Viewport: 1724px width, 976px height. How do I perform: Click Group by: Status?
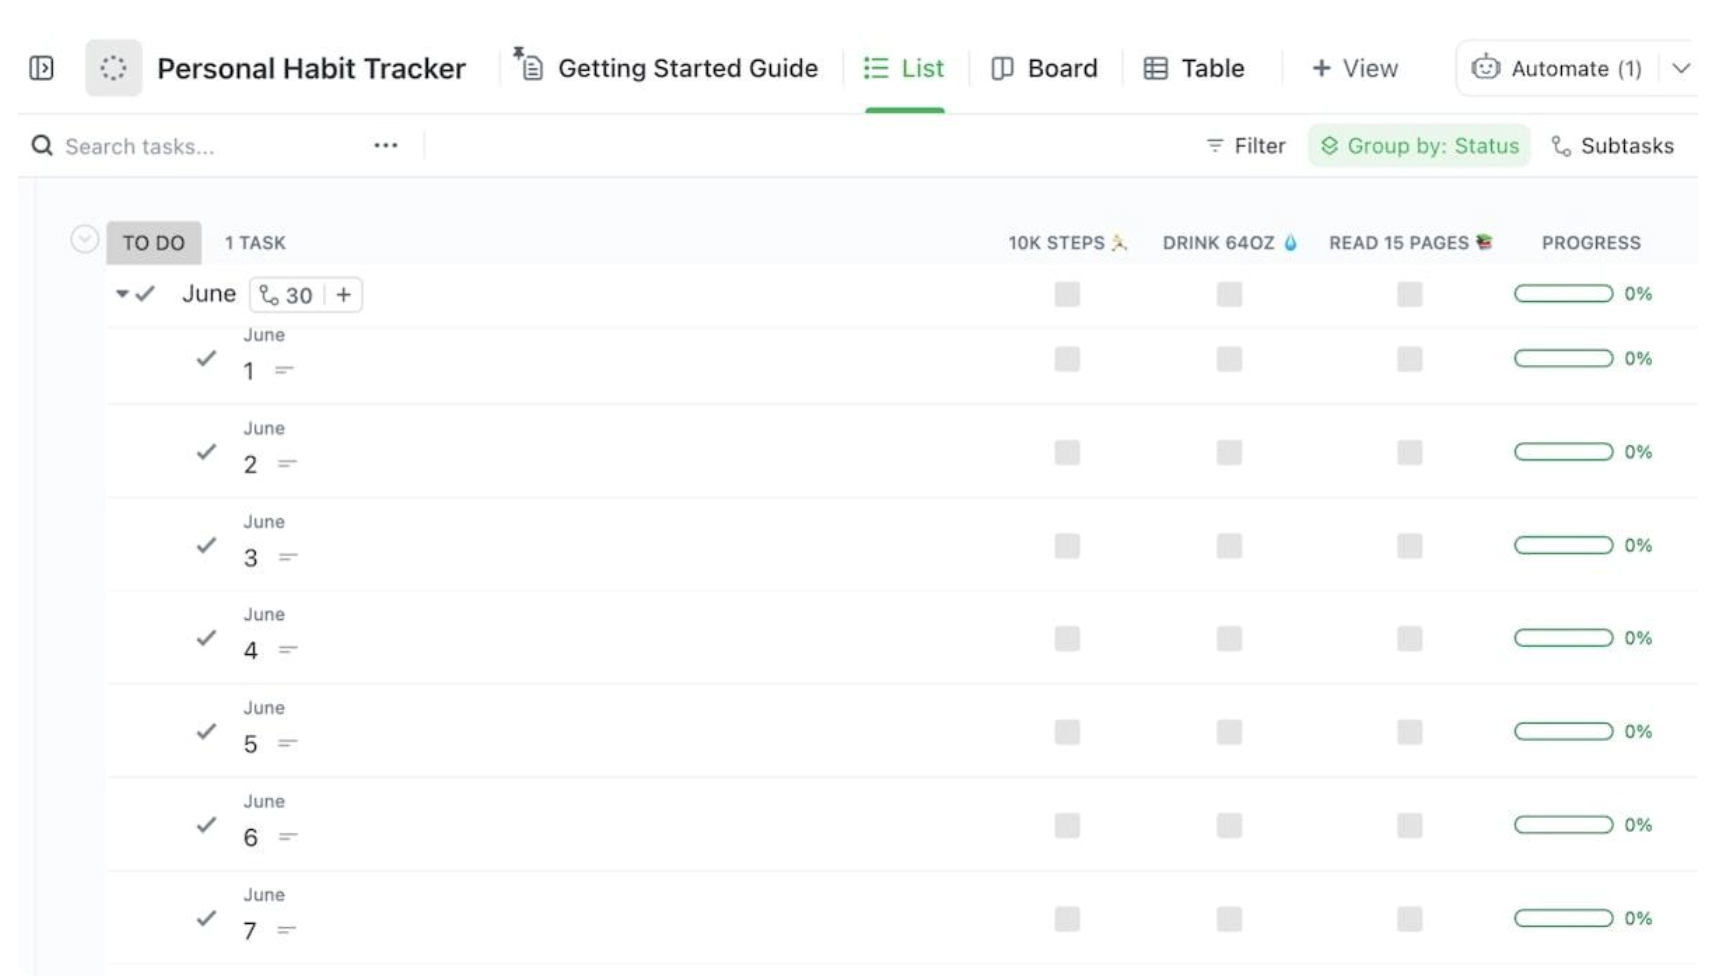(1419, 145)
